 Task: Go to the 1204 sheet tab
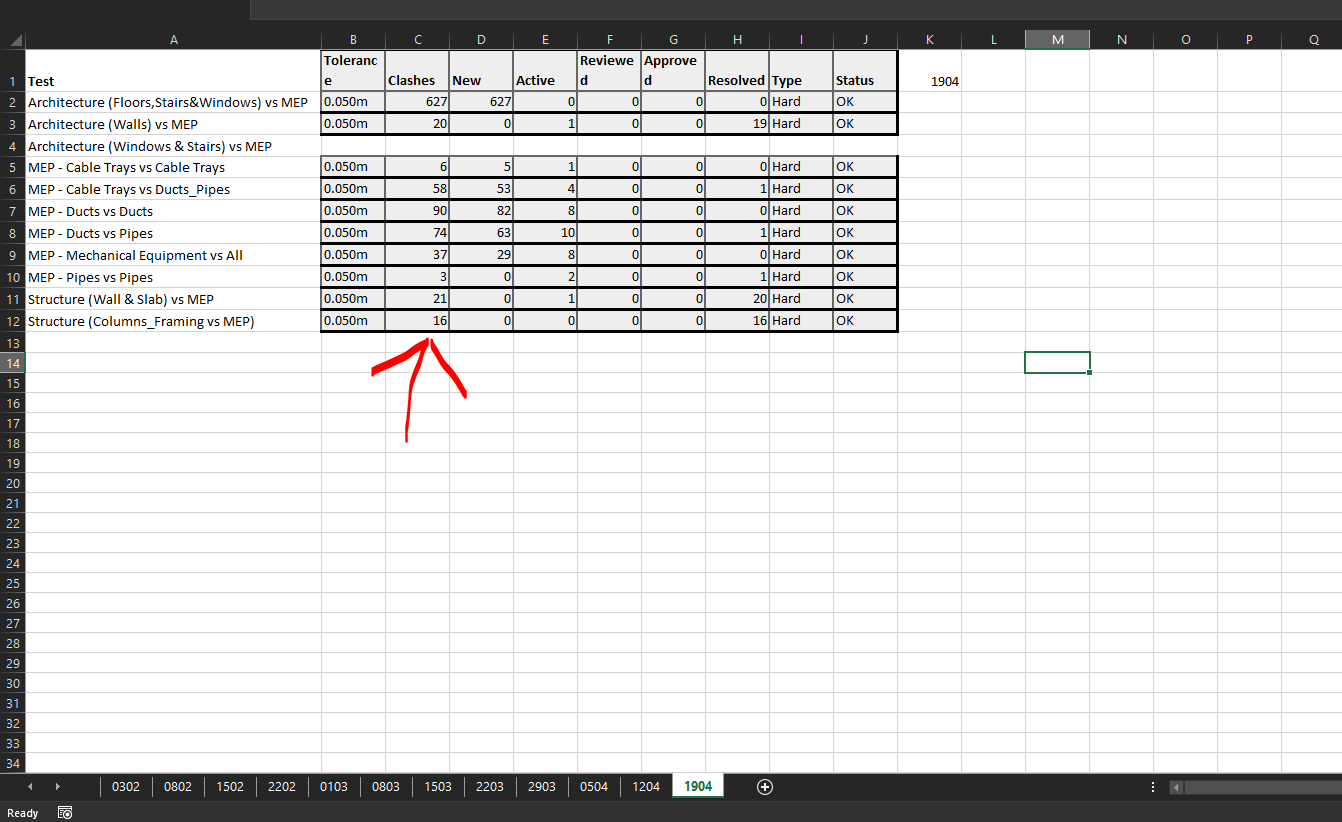click(646, 787)
